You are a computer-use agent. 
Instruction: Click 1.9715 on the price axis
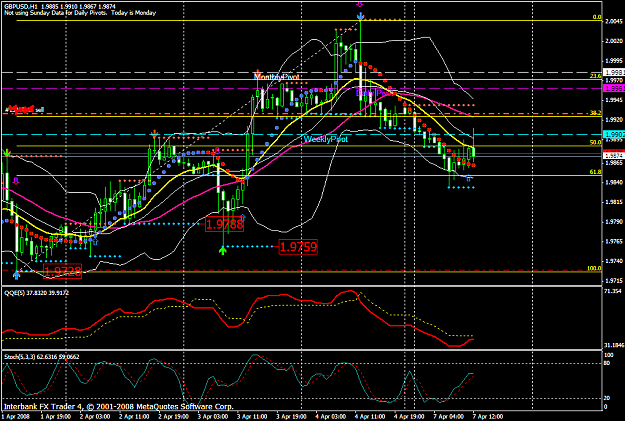[x=614, y=281]
